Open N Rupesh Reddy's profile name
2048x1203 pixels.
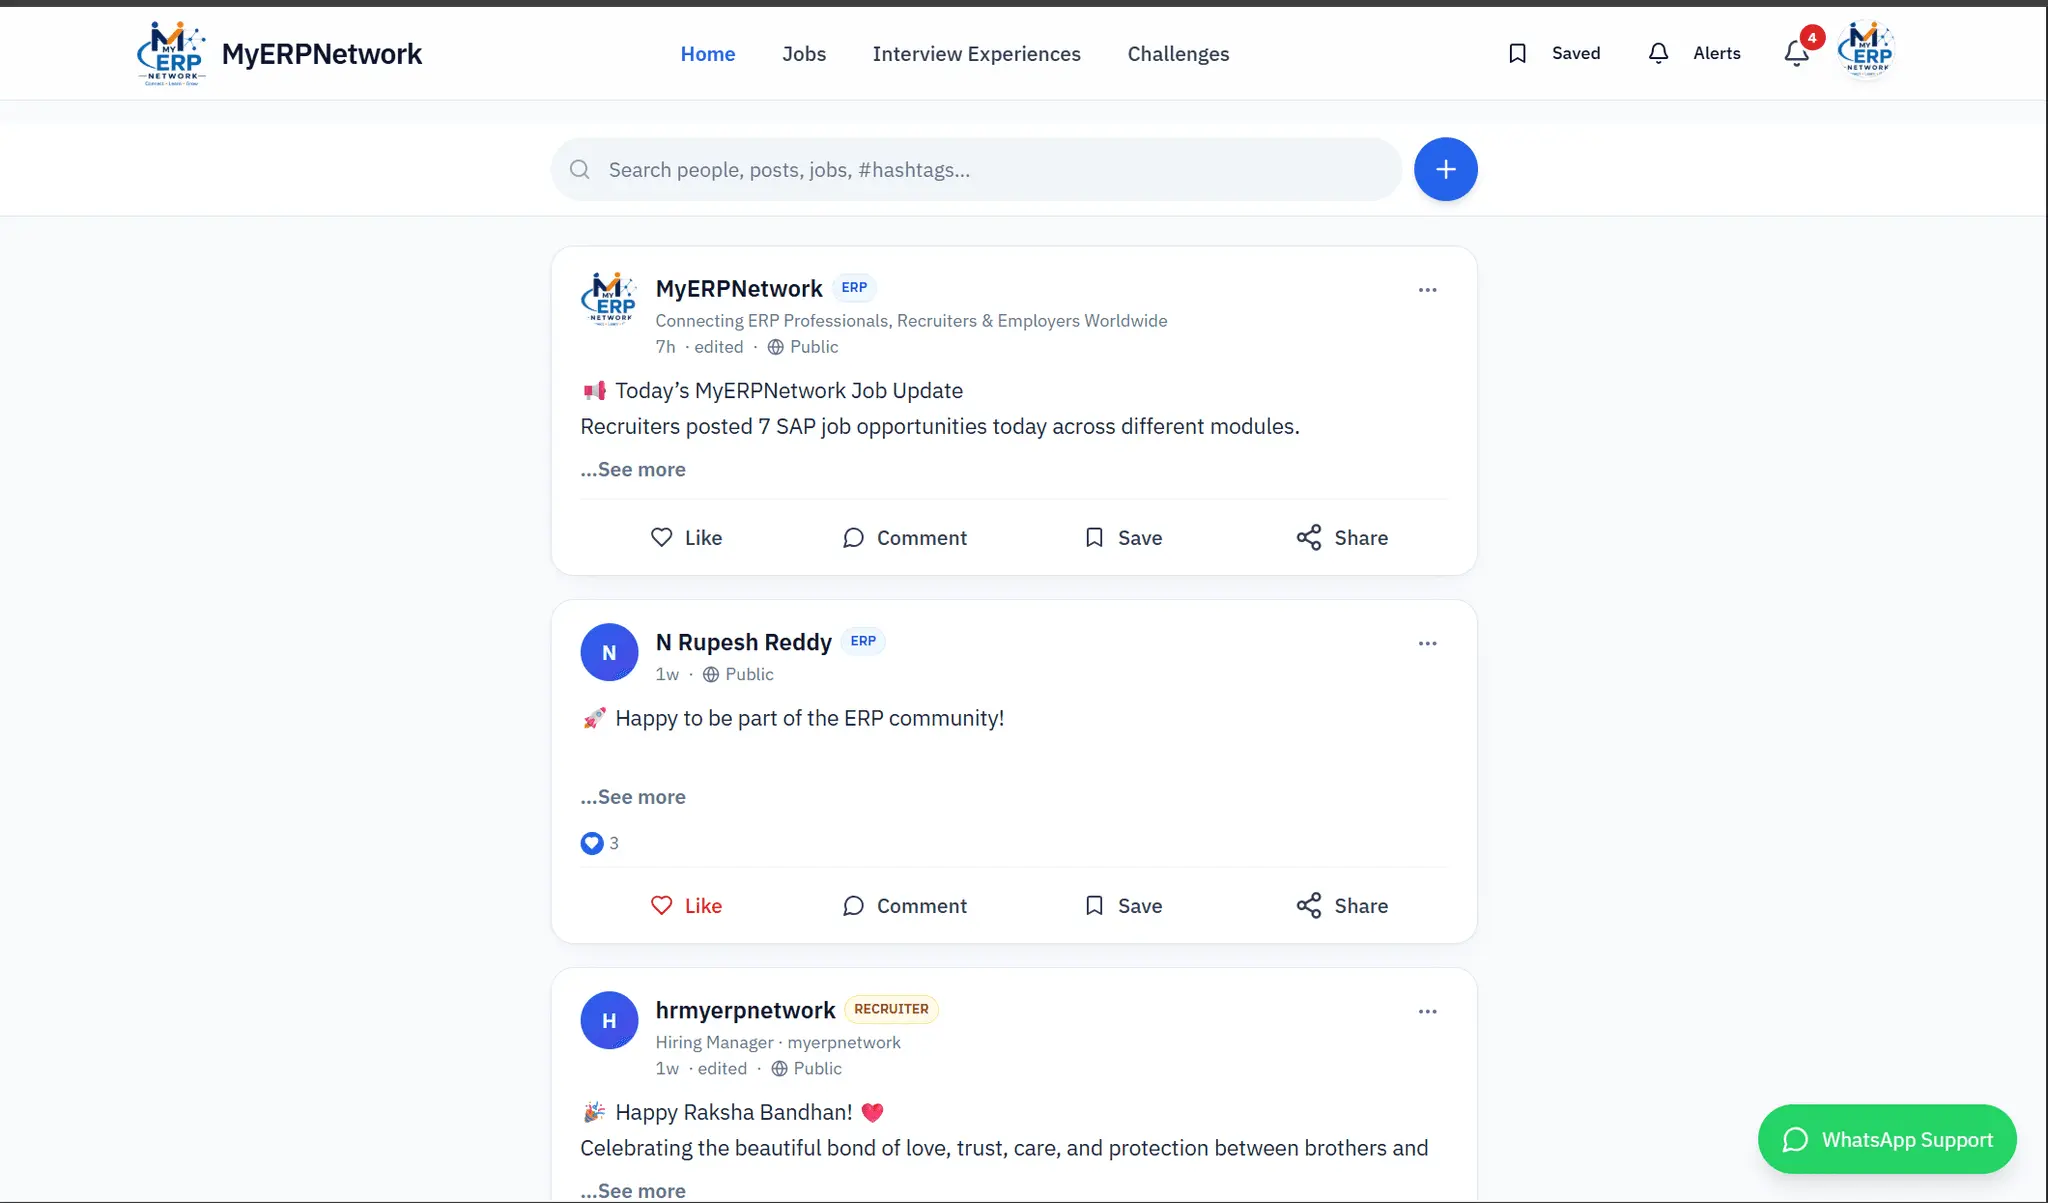pos(743,642)
